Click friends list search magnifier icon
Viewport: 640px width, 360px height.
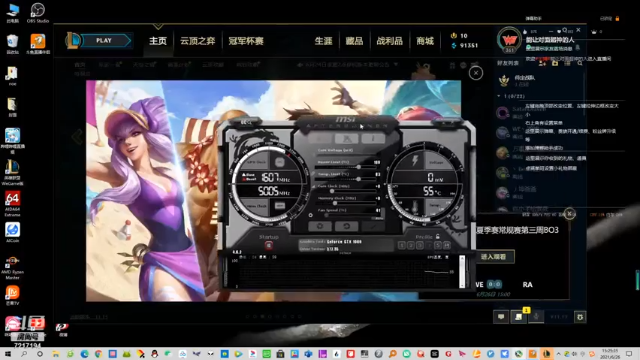coord(580,63)
